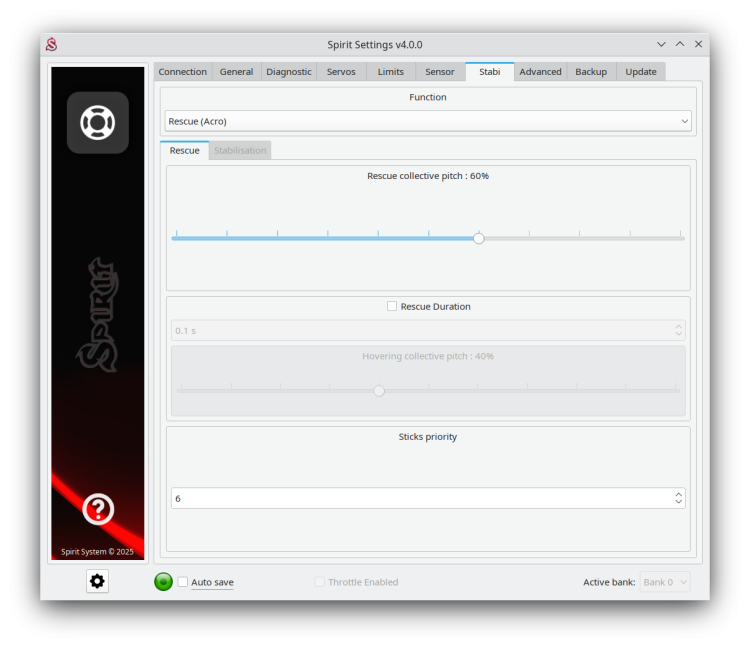Open settings with the gear icon
This screenshot has height=648, width=750.
[97, 581]
